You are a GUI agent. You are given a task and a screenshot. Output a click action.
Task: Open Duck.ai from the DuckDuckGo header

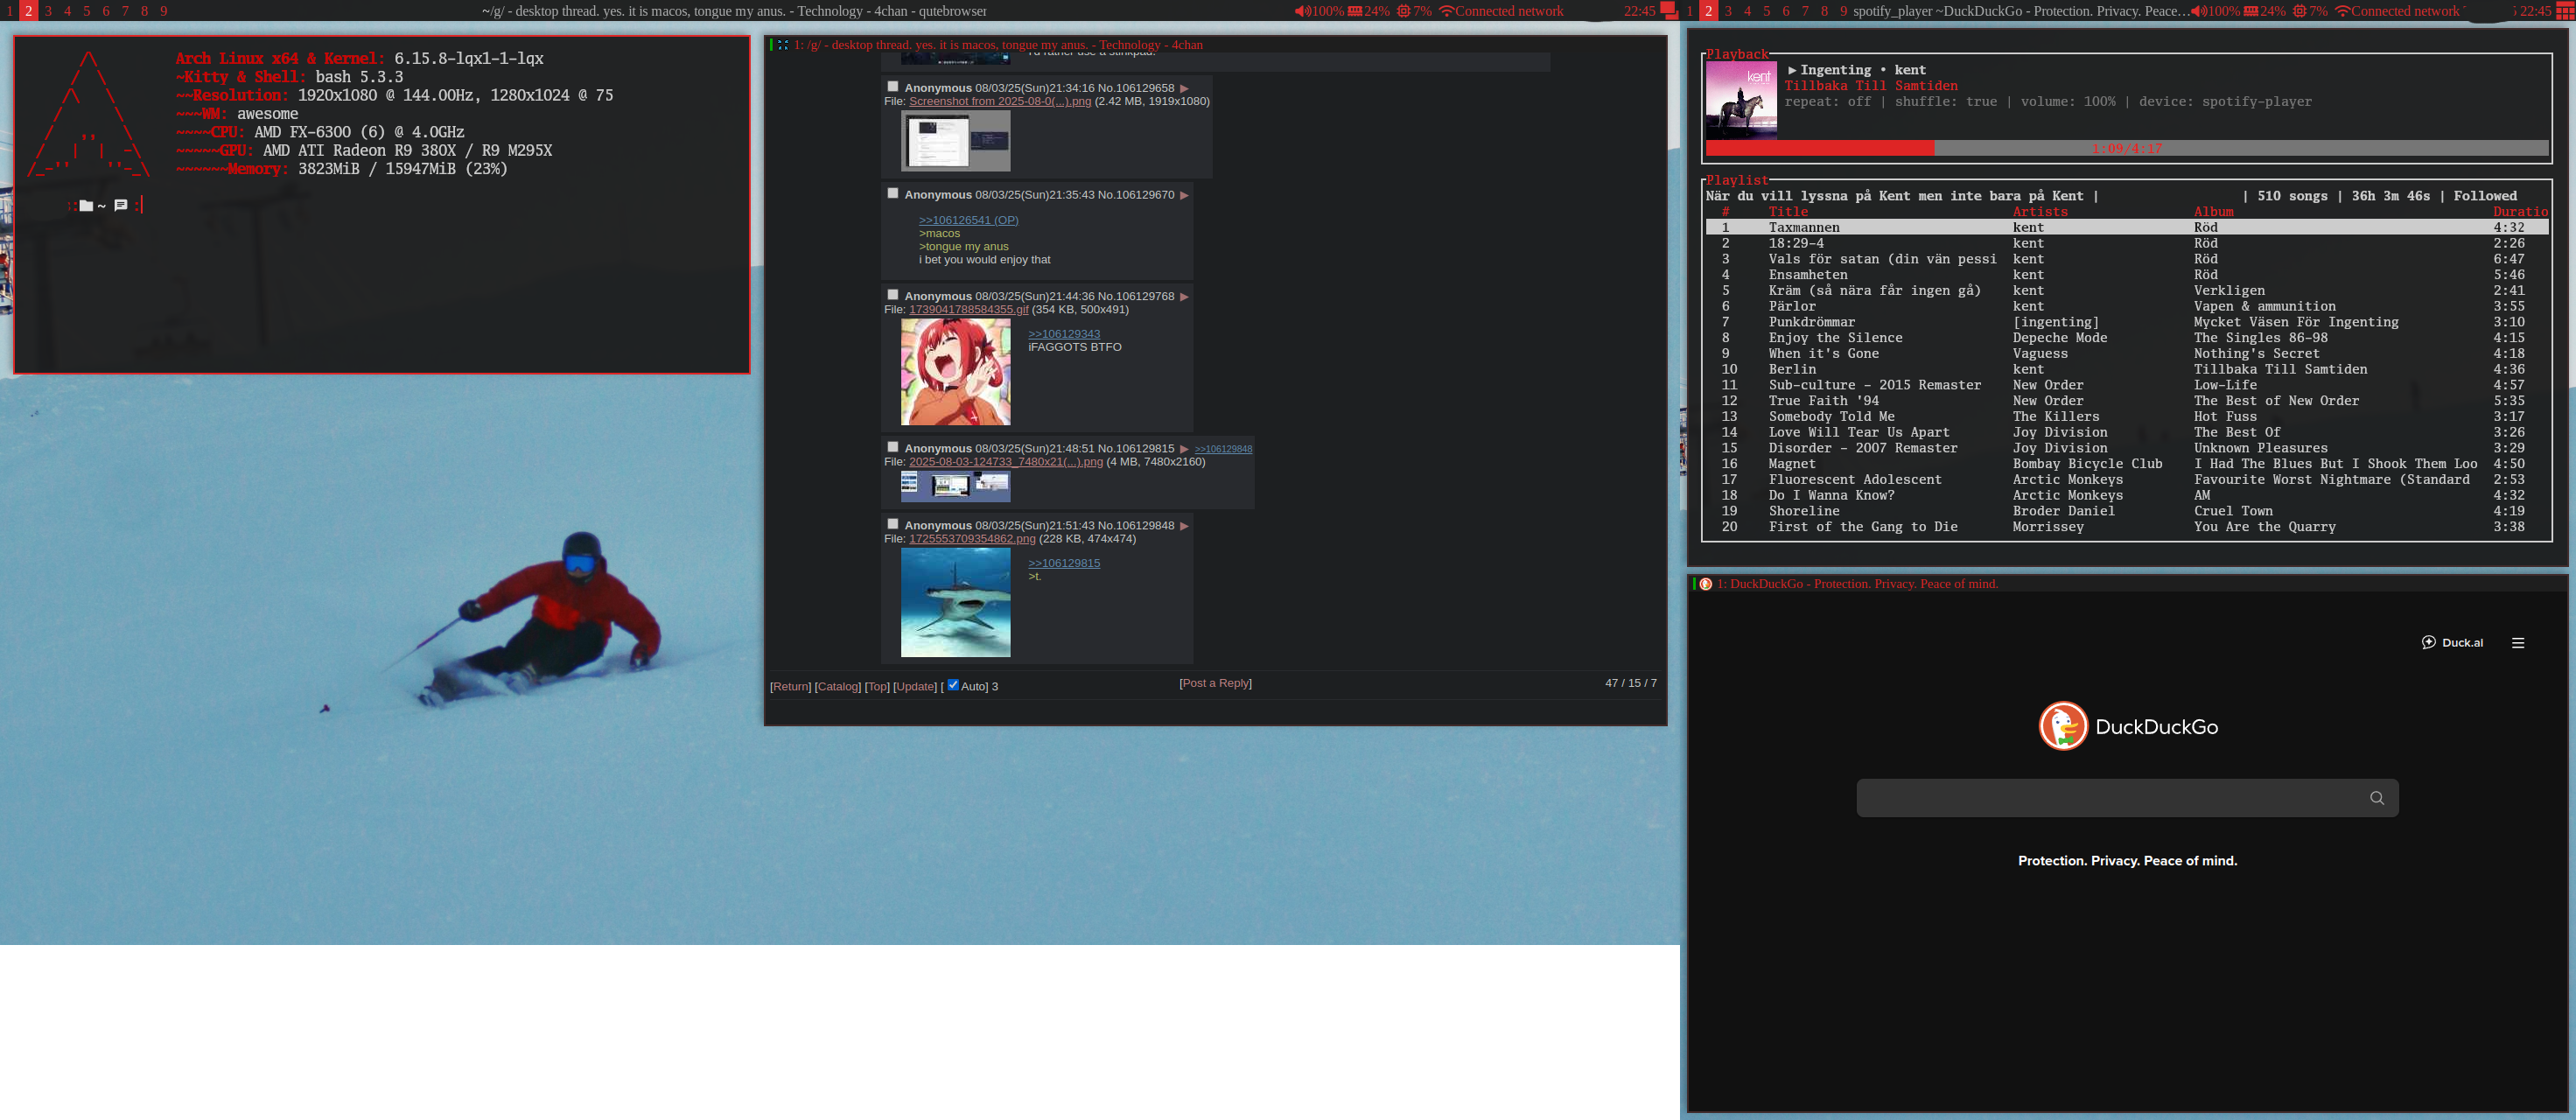pos(2452,643)
